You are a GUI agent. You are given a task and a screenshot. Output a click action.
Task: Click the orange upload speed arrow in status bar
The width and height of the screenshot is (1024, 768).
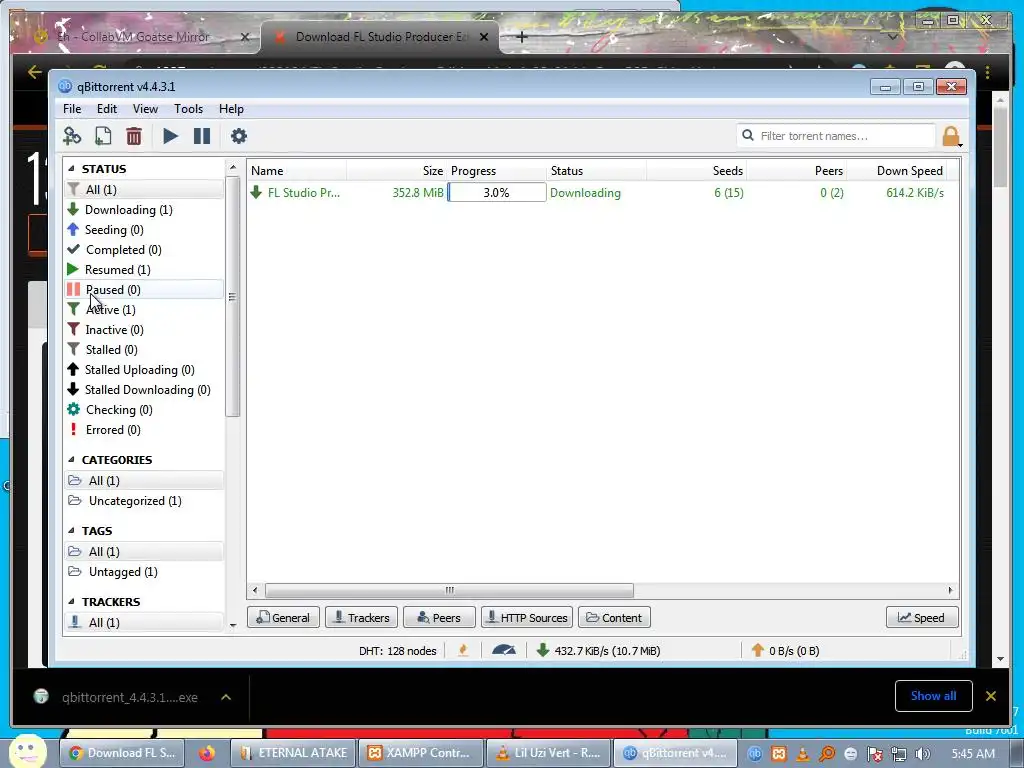coord(758,650)
